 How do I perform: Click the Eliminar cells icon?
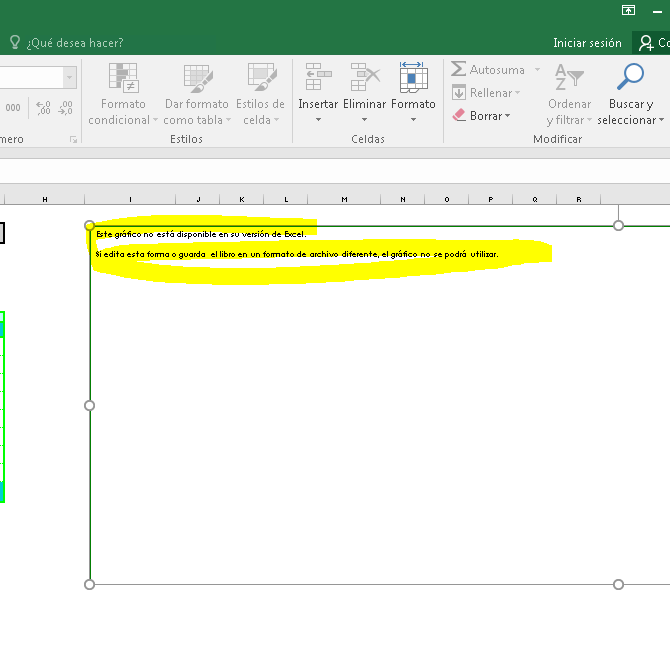coord(364,77)
